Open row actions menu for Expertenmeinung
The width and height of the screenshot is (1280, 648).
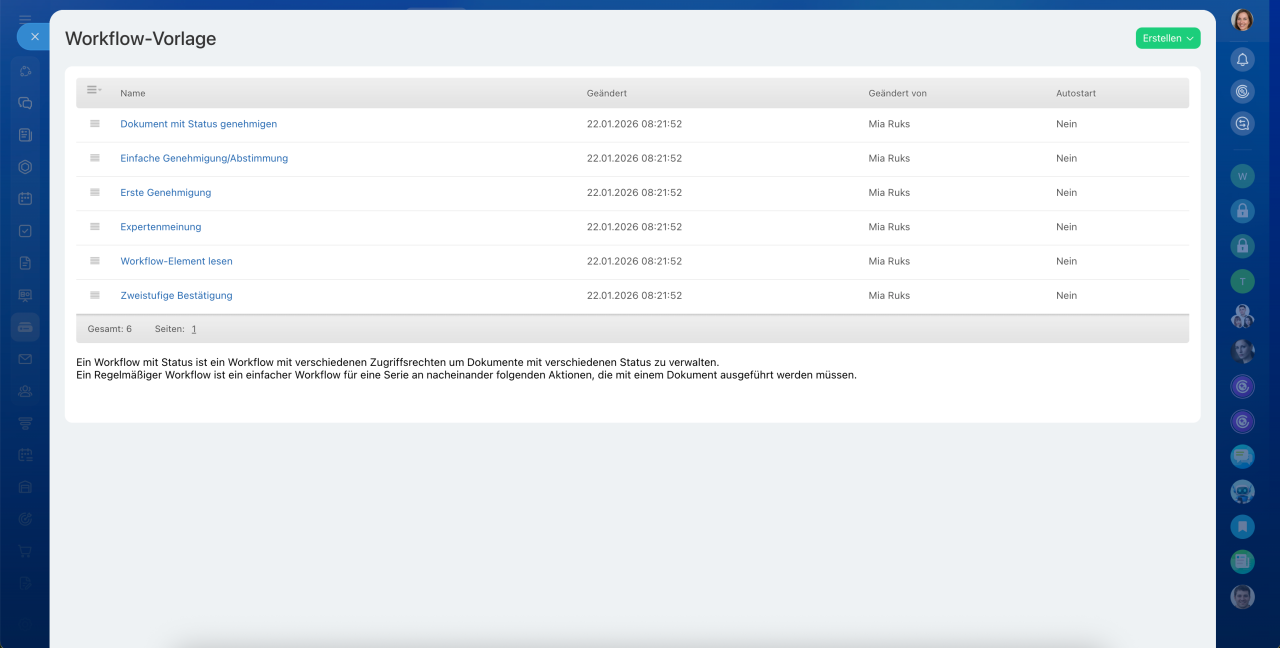95,227
